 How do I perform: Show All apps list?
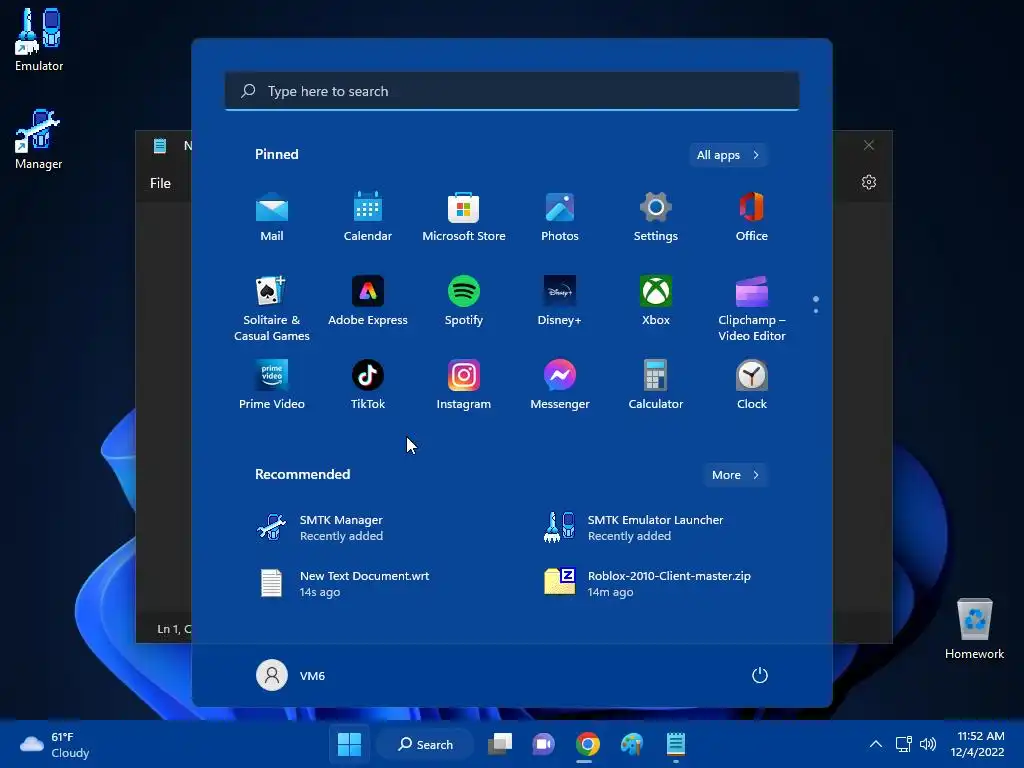click(x=728, y=155)
